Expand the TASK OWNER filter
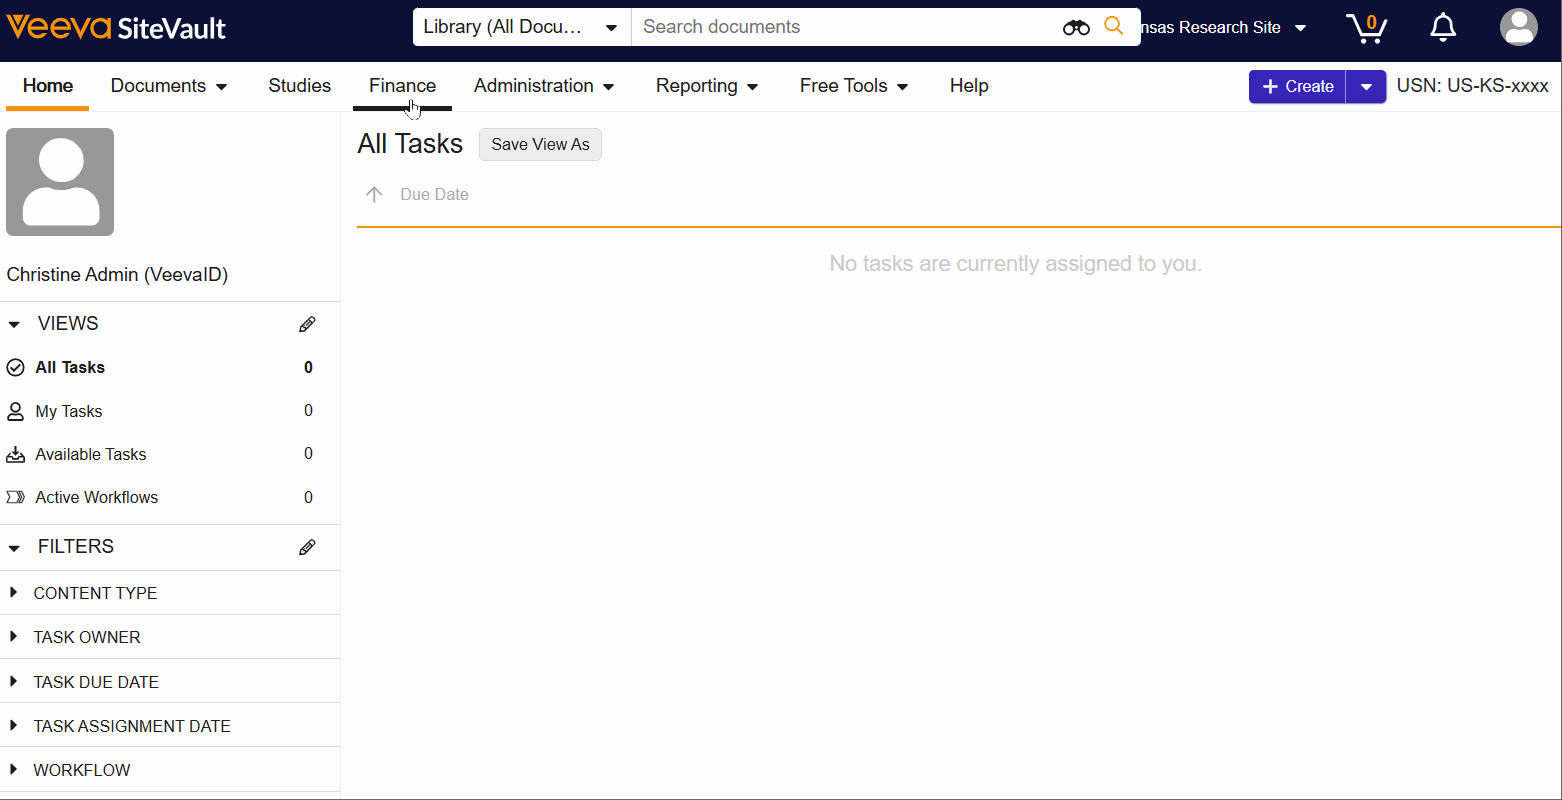The height and width of the screenshot is (800, 1562). tap(14, 637)
